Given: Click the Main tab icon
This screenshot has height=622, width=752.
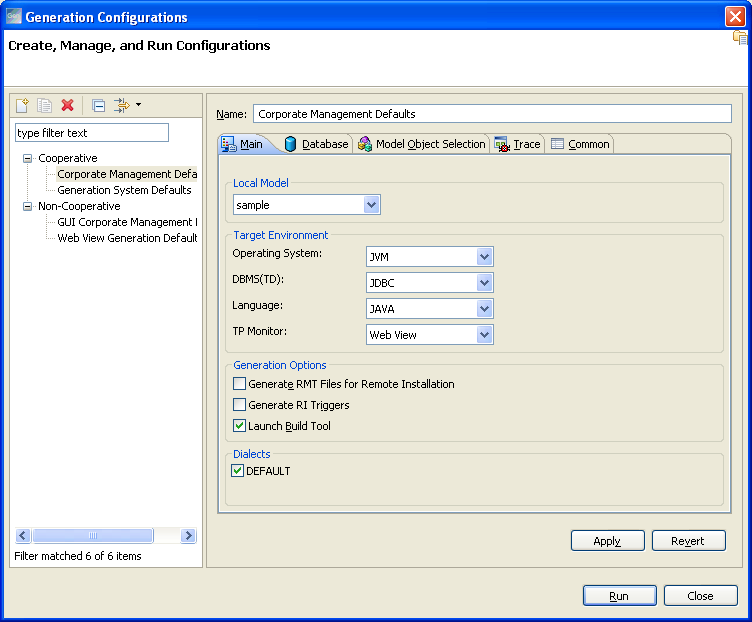Looking at the screenshot, I should point(229,144).
